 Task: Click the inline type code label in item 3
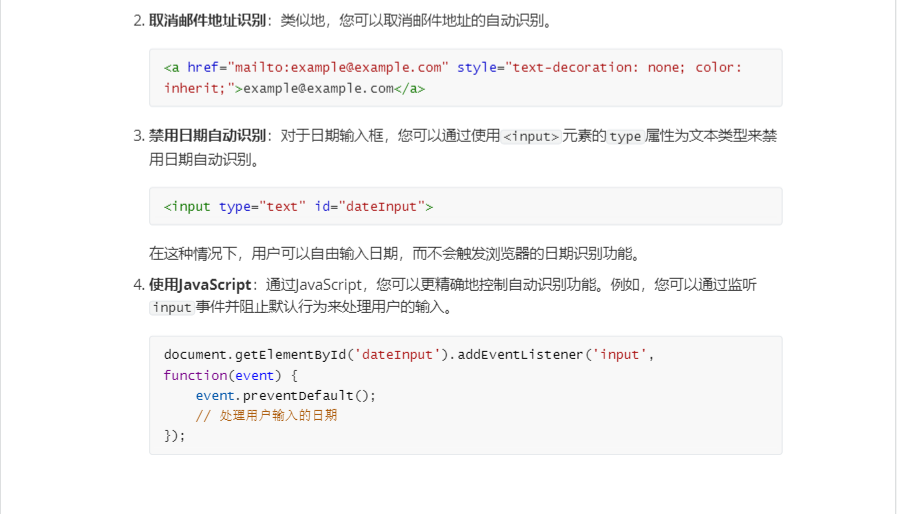tap(625, 136)
